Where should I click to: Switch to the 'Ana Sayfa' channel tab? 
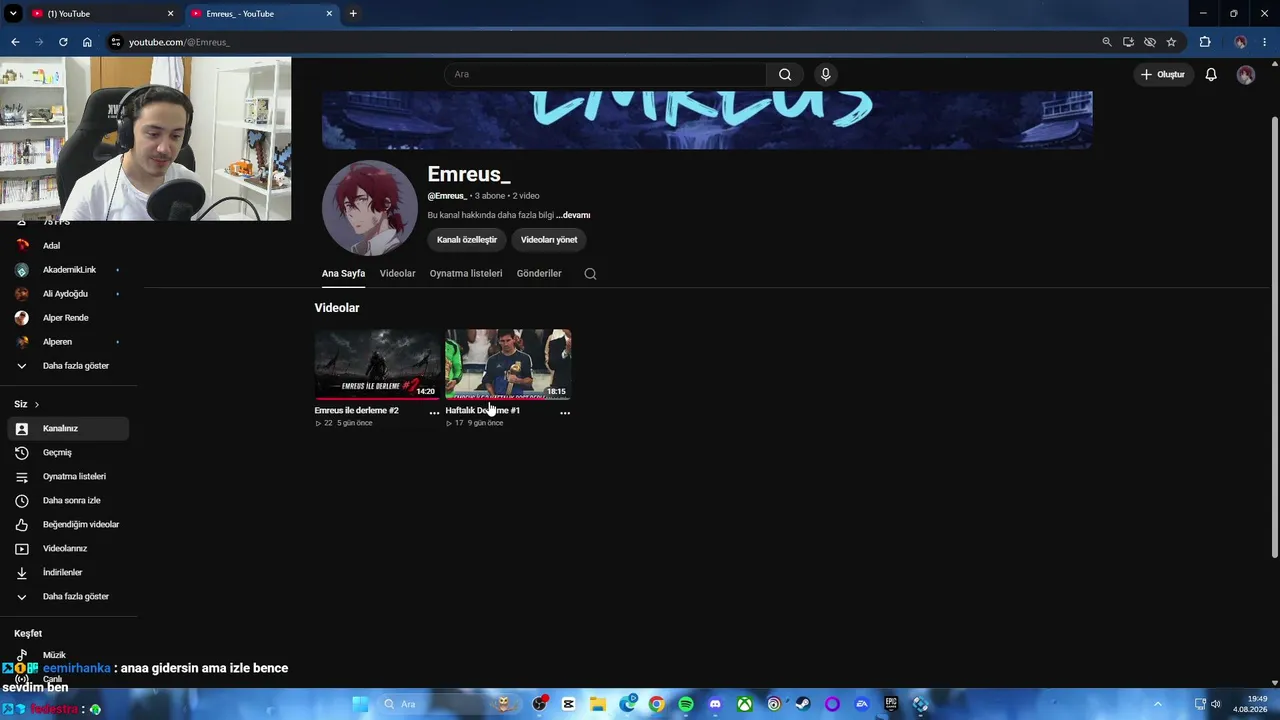[x=343, y=274]
